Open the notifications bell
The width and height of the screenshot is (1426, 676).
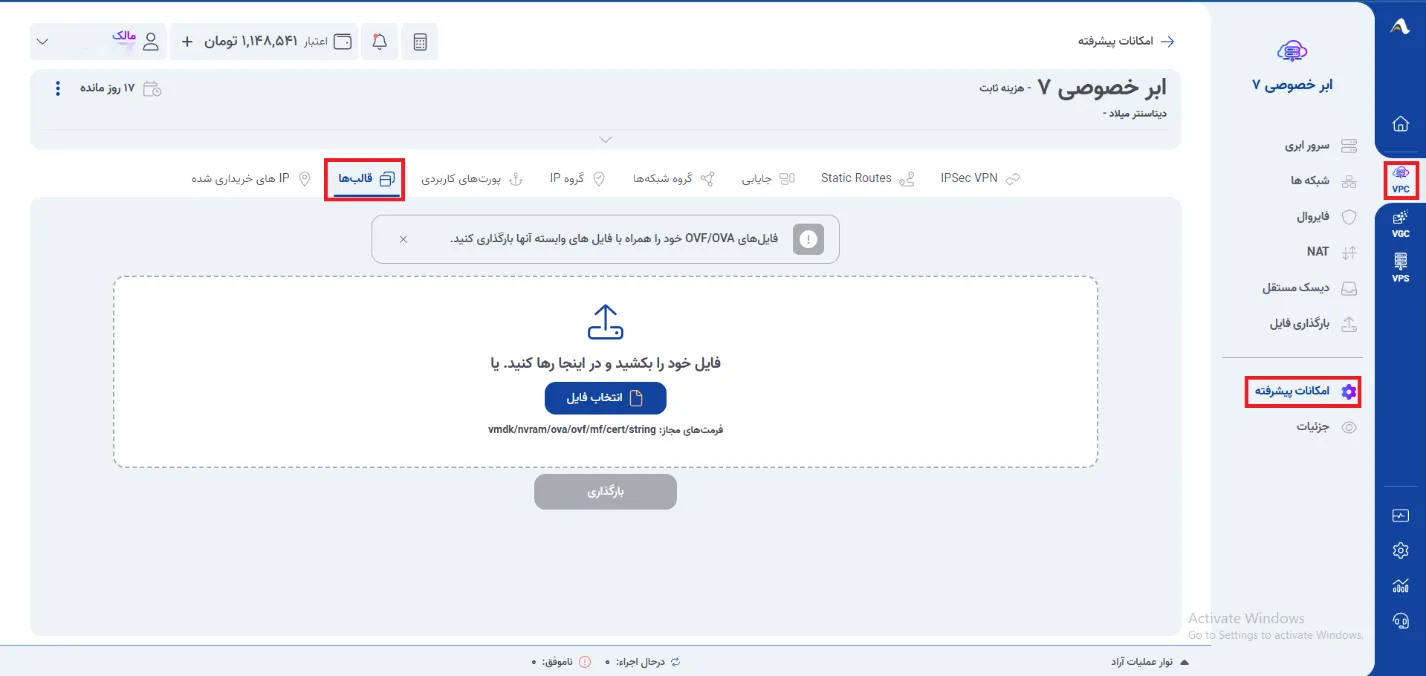tap(380, 42)
